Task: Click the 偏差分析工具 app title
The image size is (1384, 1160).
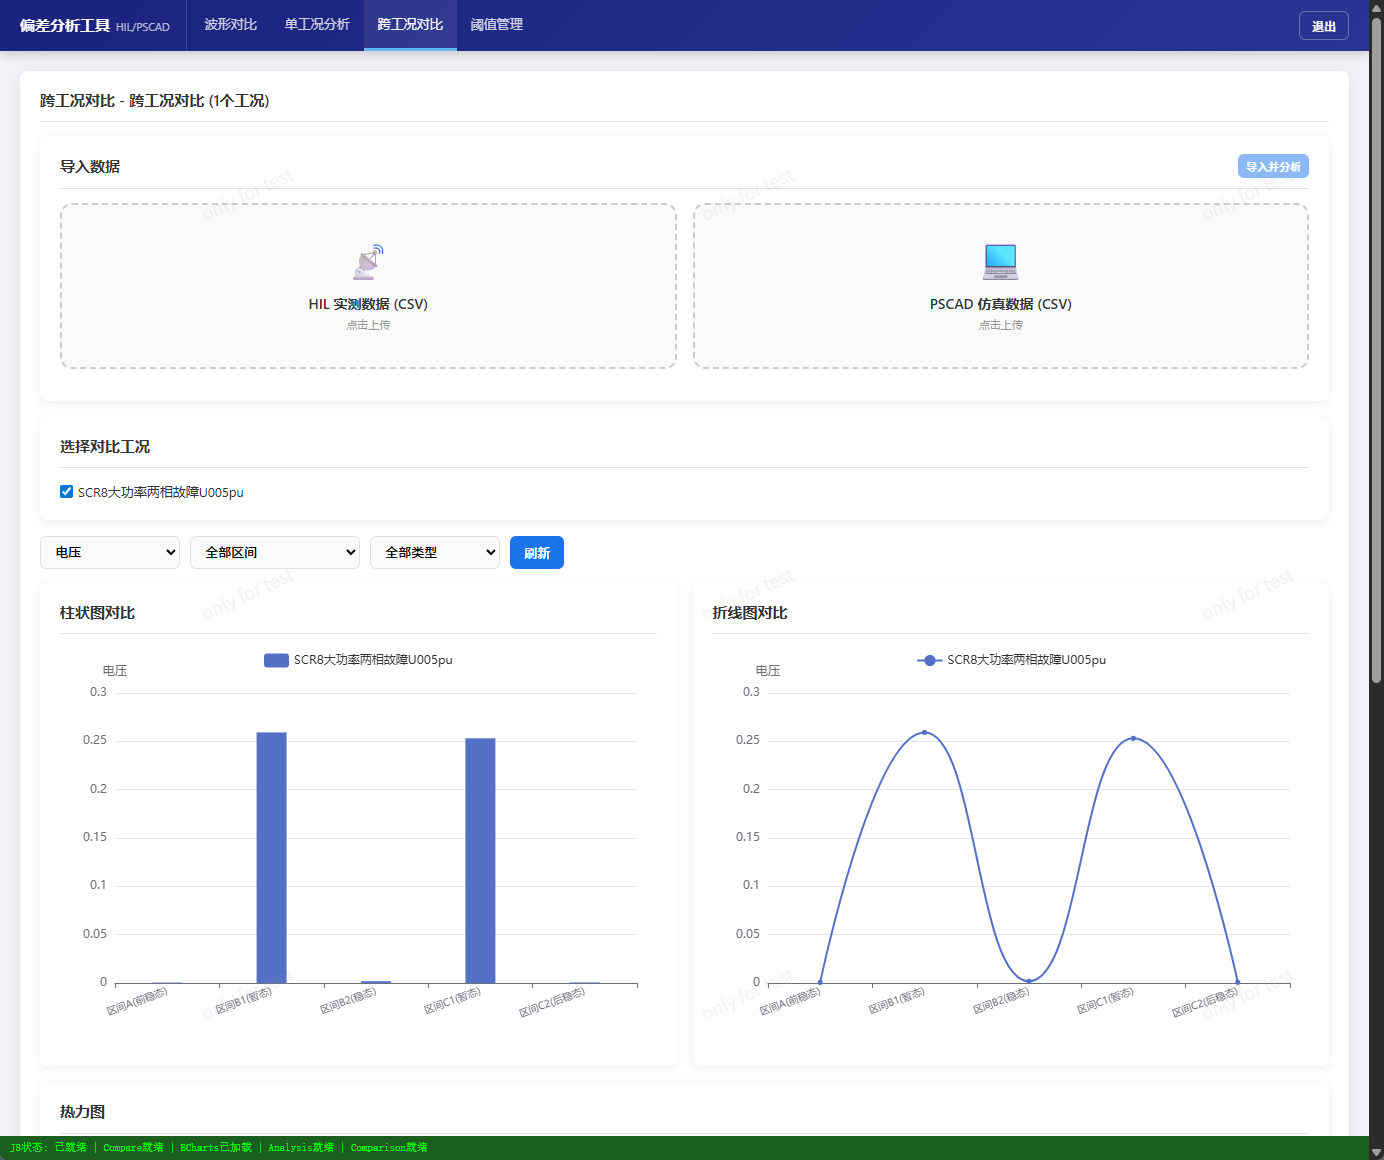Action: tap(65, 25)
